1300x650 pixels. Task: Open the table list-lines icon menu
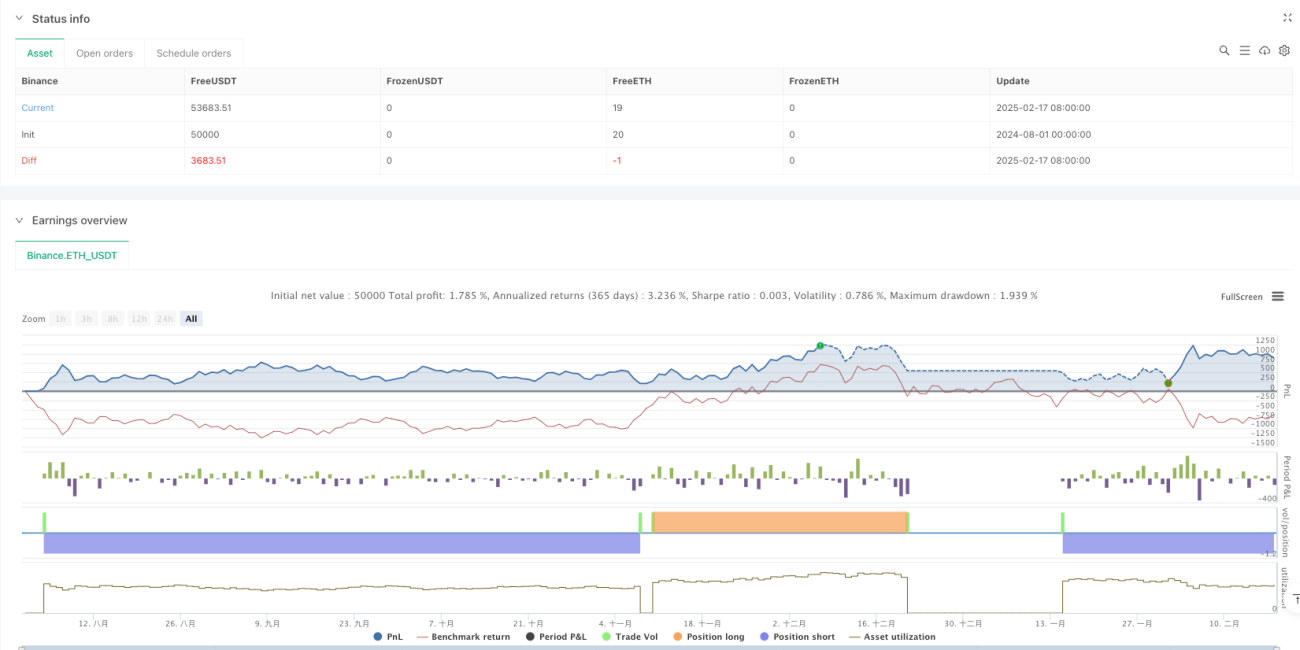(1244, 50)
